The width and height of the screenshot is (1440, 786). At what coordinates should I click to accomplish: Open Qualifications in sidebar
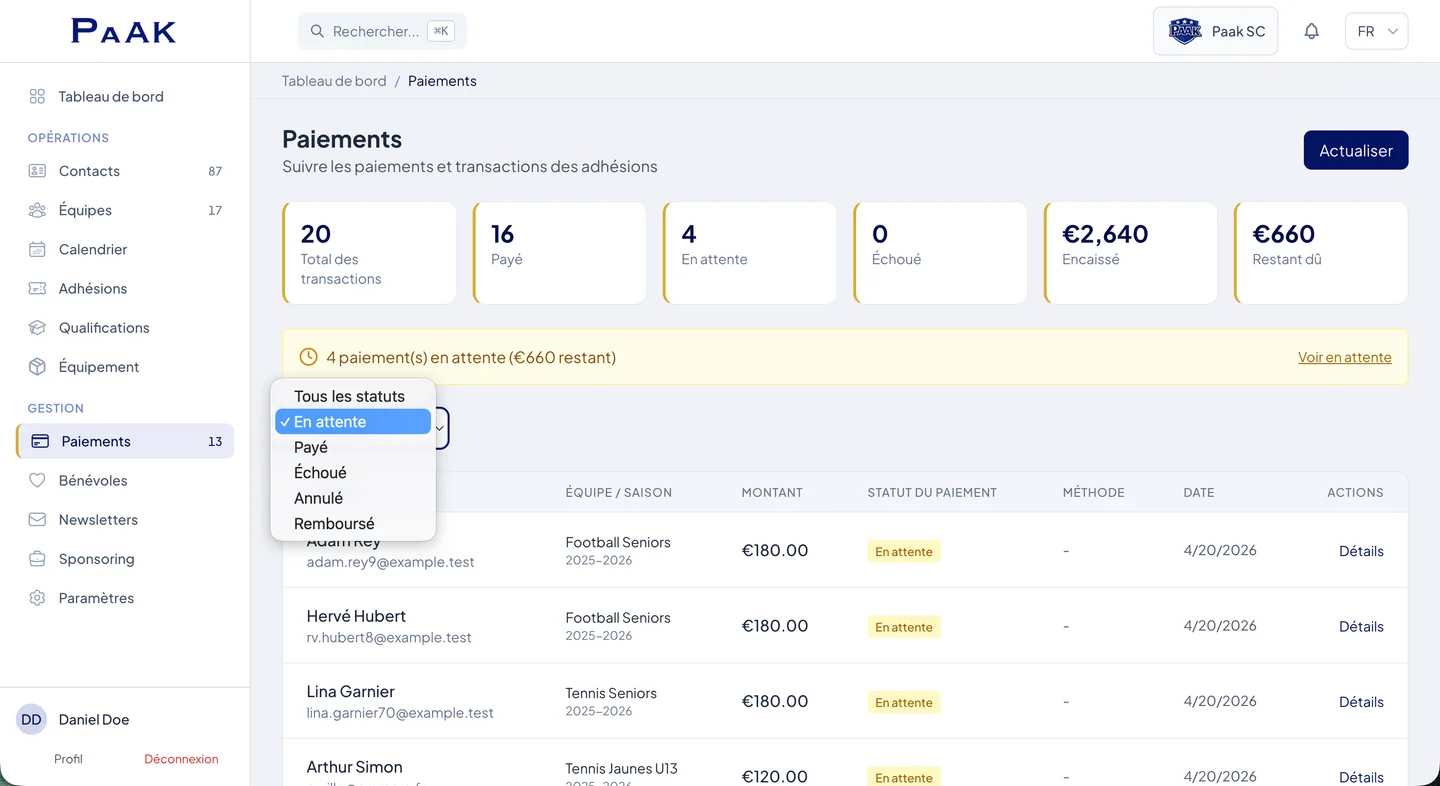coord(125,328)
